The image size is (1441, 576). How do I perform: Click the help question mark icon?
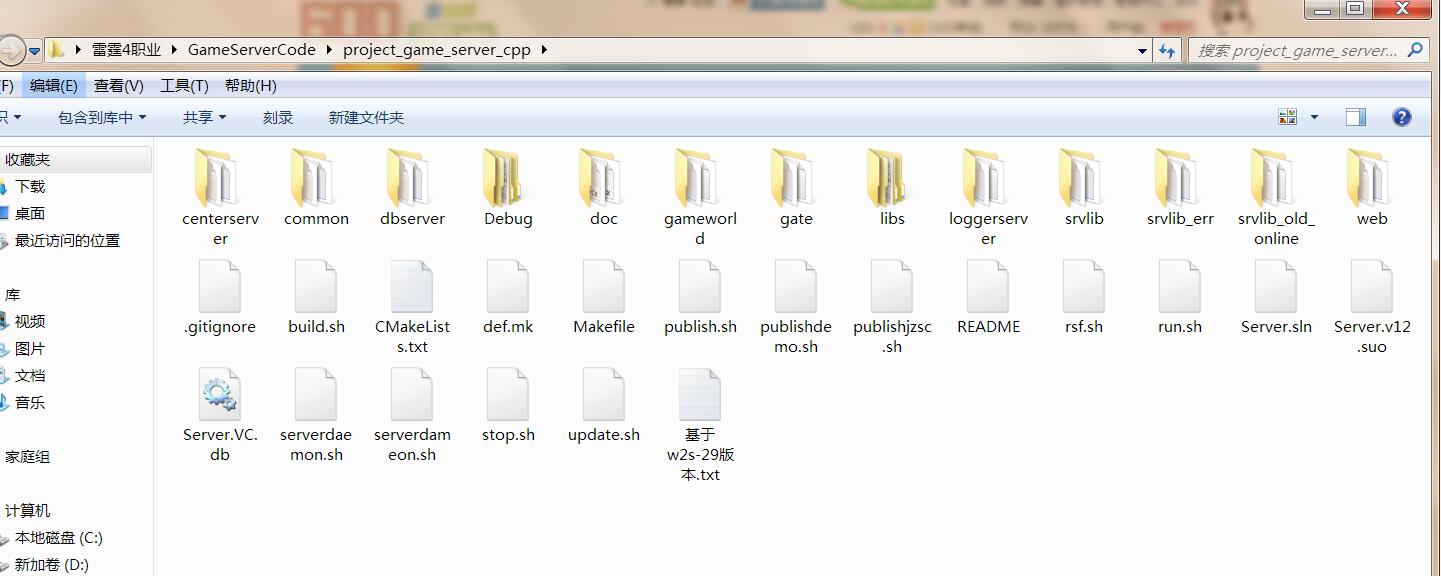(x=1402, y=117)
